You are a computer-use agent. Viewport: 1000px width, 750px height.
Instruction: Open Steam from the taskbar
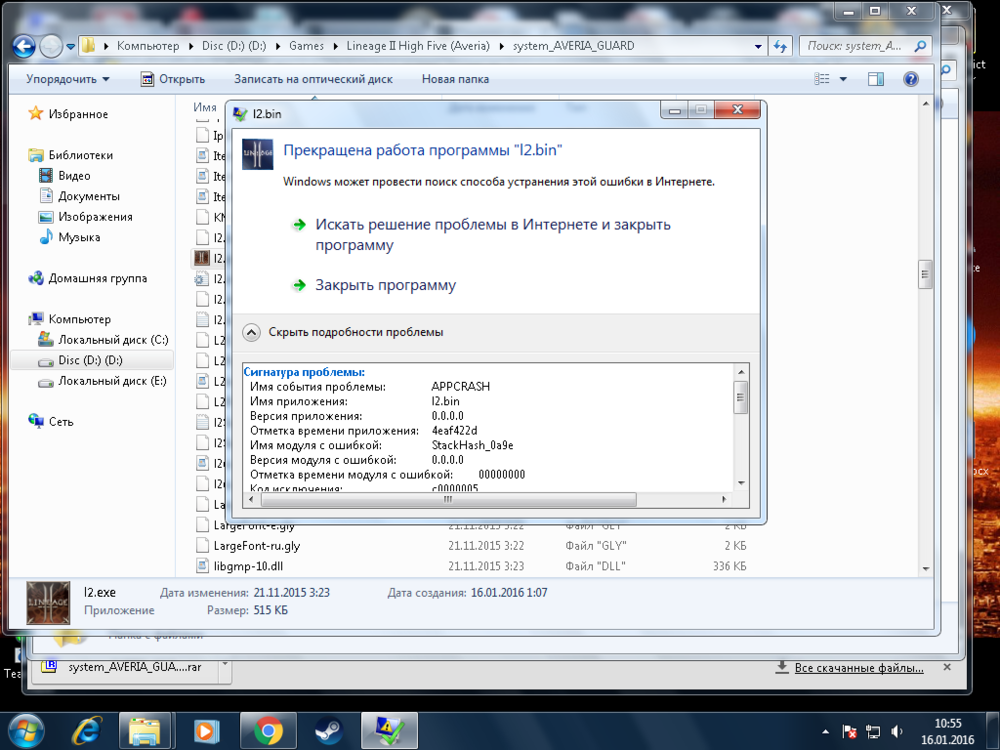(325, 731)
